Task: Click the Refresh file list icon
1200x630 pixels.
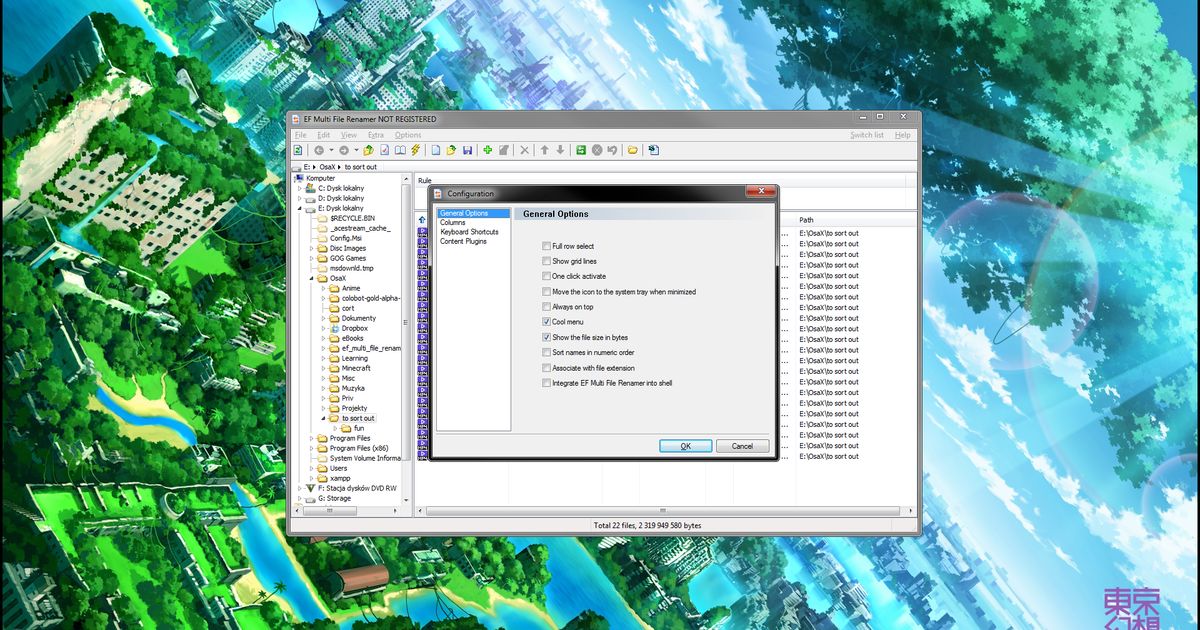Action: point(296,149)
